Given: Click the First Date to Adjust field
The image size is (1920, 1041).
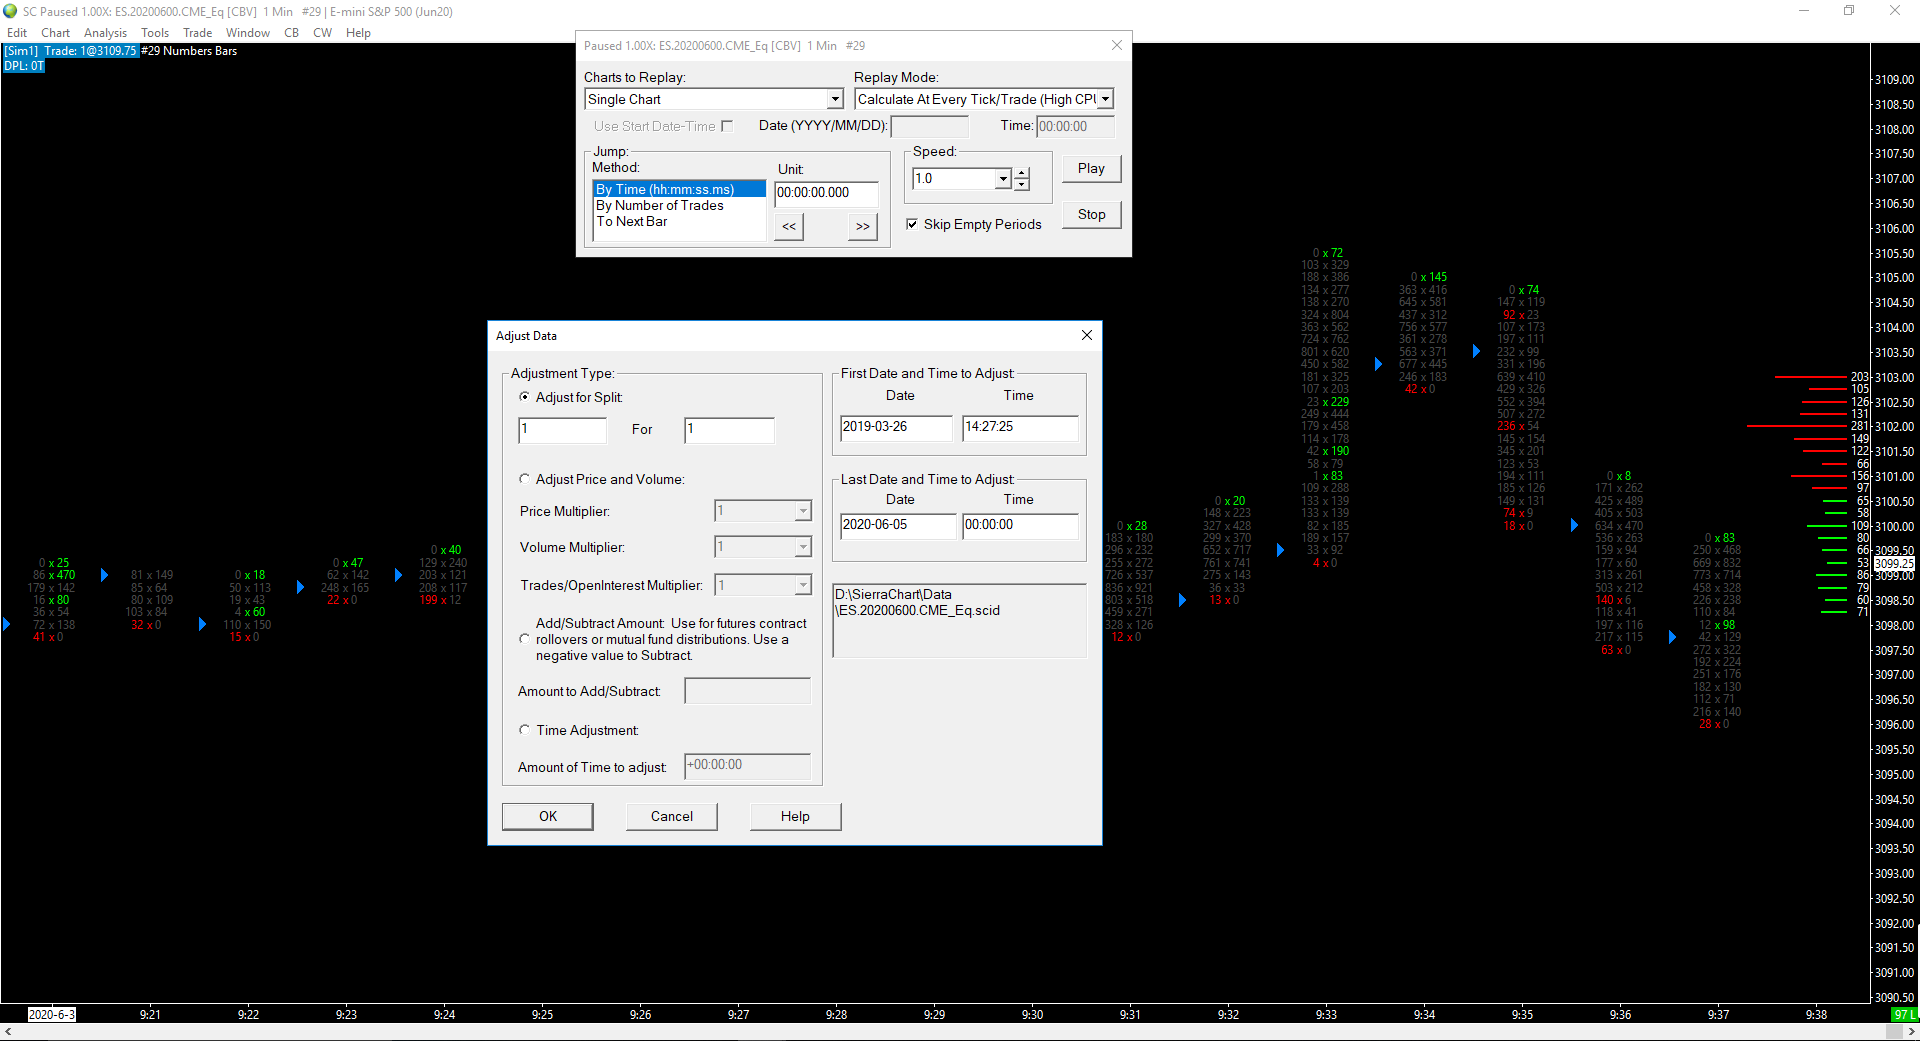Looking at the screenshot, I should point(896,427).
